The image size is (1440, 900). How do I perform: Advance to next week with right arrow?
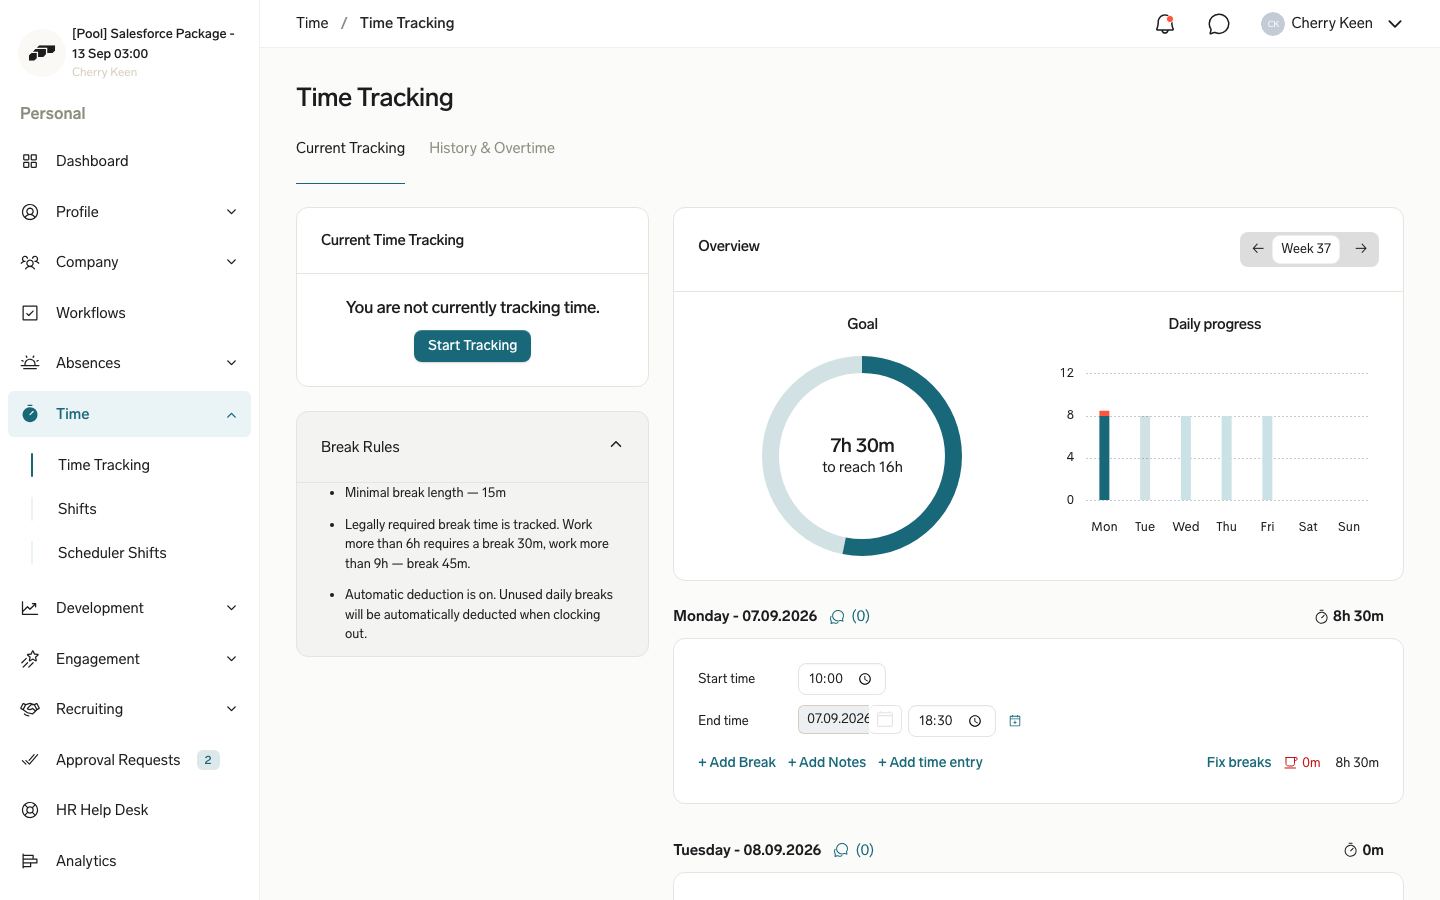pyautogui.click(x=1361, y=249)
